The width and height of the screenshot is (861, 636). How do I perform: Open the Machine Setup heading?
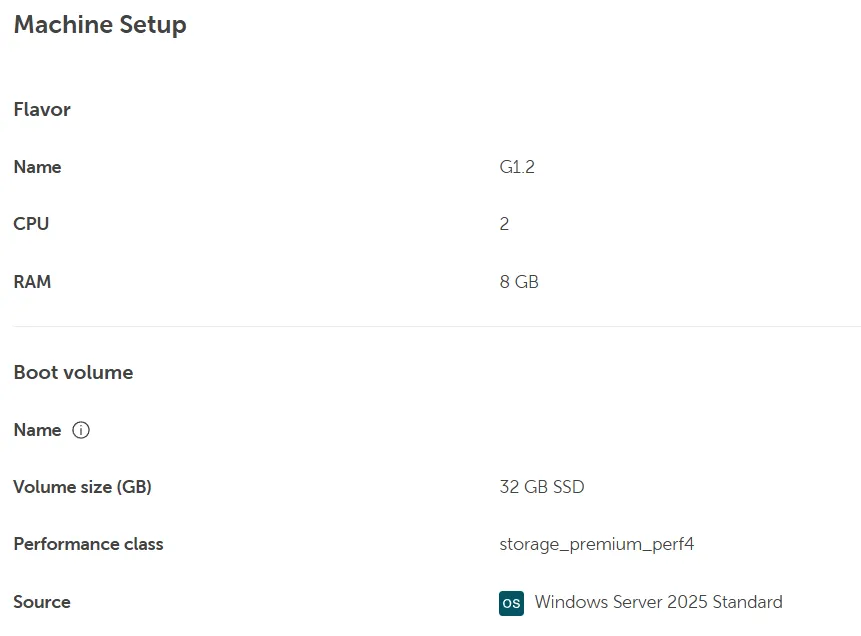[100, 25]
